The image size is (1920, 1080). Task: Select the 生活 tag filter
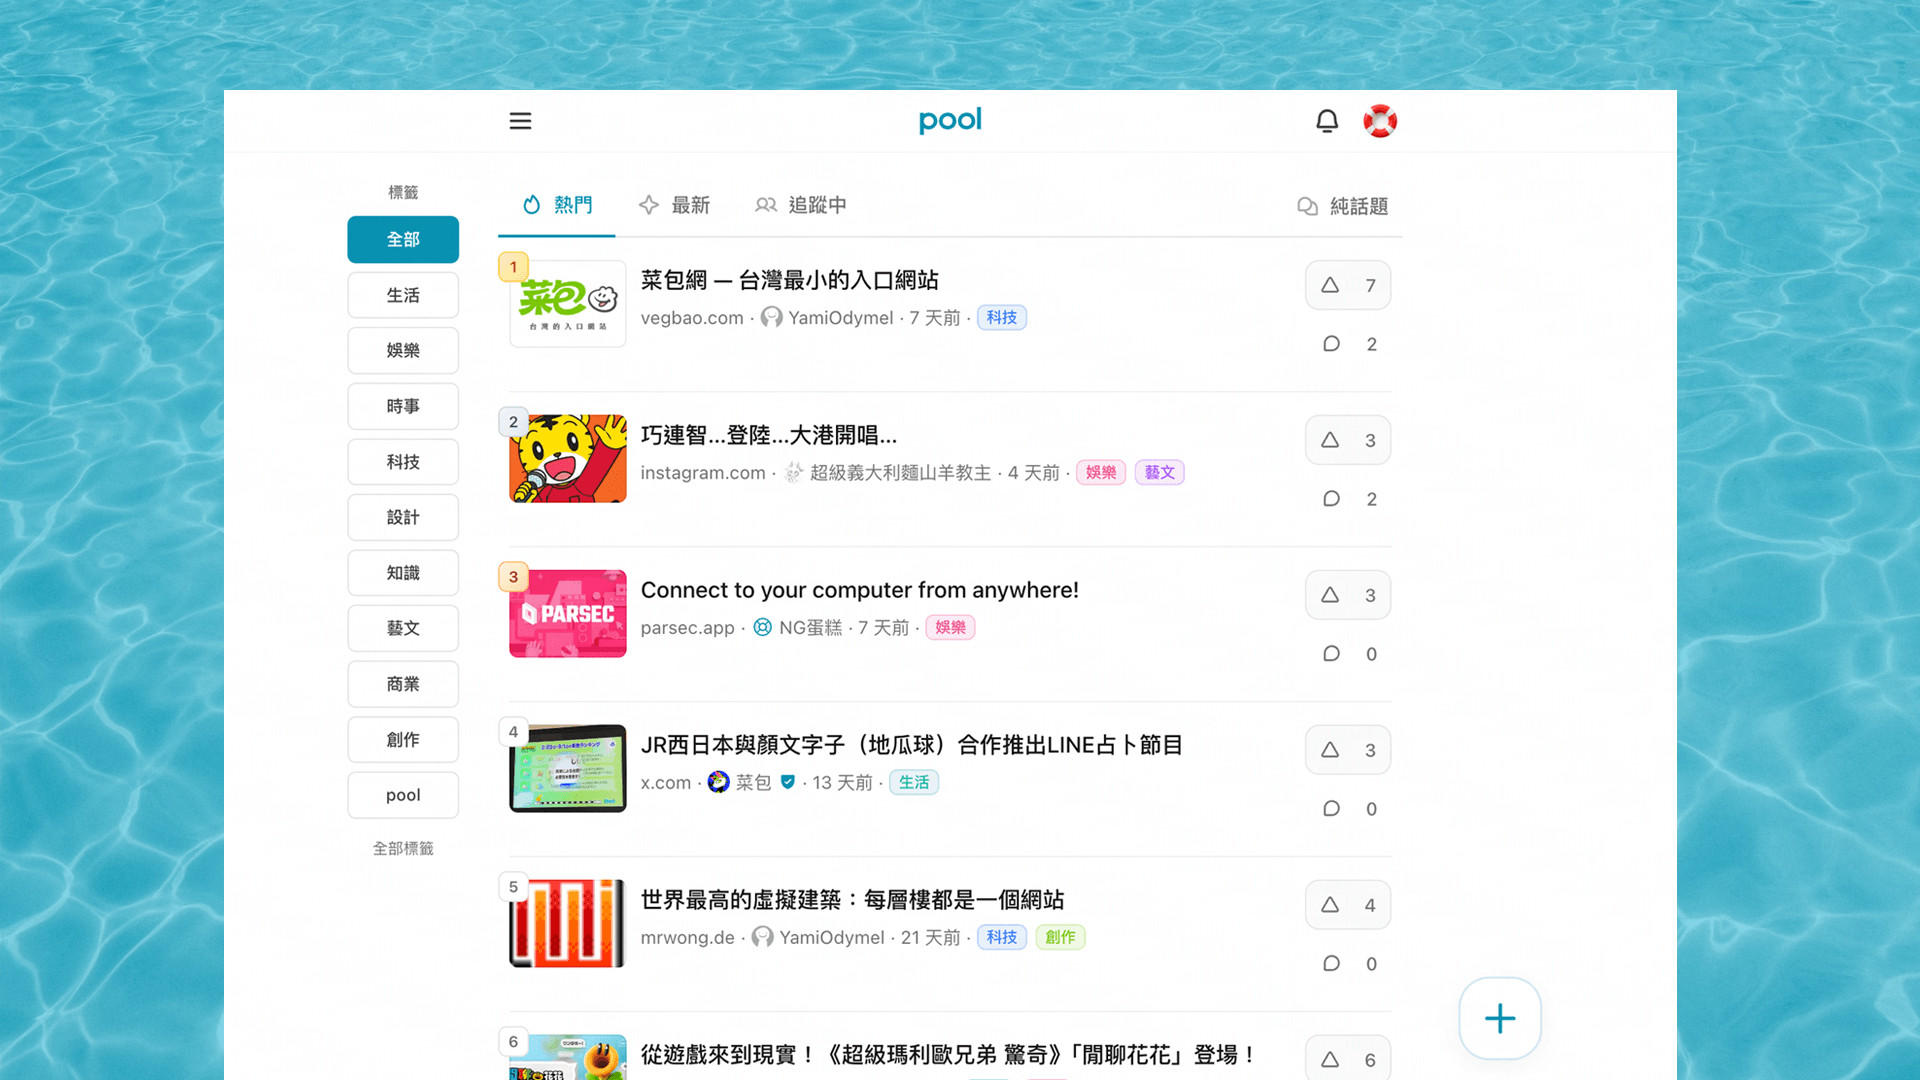point(403,295)
